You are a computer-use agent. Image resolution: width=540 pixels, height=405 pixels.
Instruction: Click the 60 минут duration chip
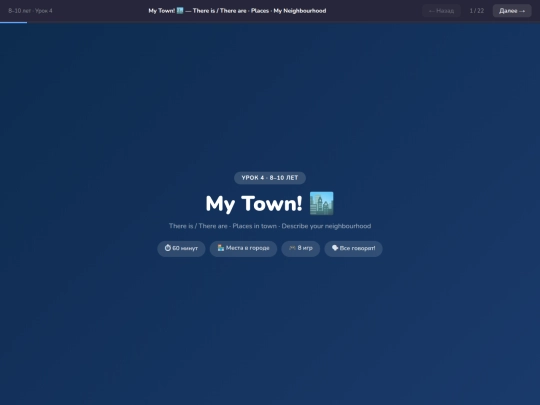pos(181,248)
